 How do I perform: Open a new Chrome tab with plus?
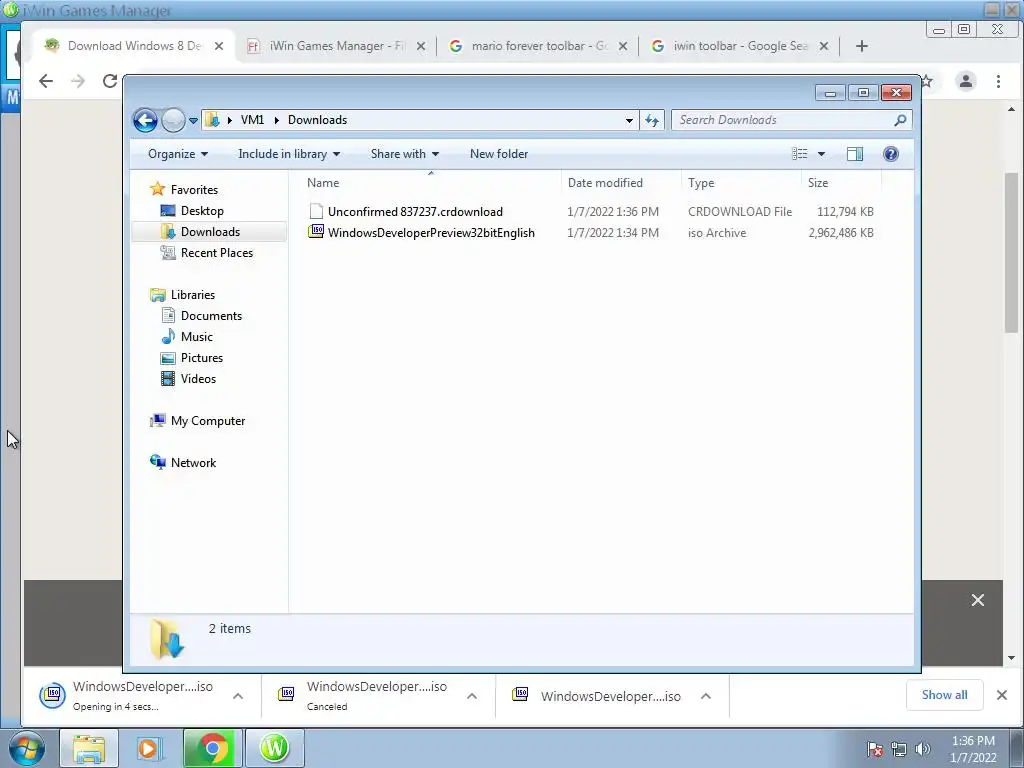pyautogui.click(x=861, y=46)
